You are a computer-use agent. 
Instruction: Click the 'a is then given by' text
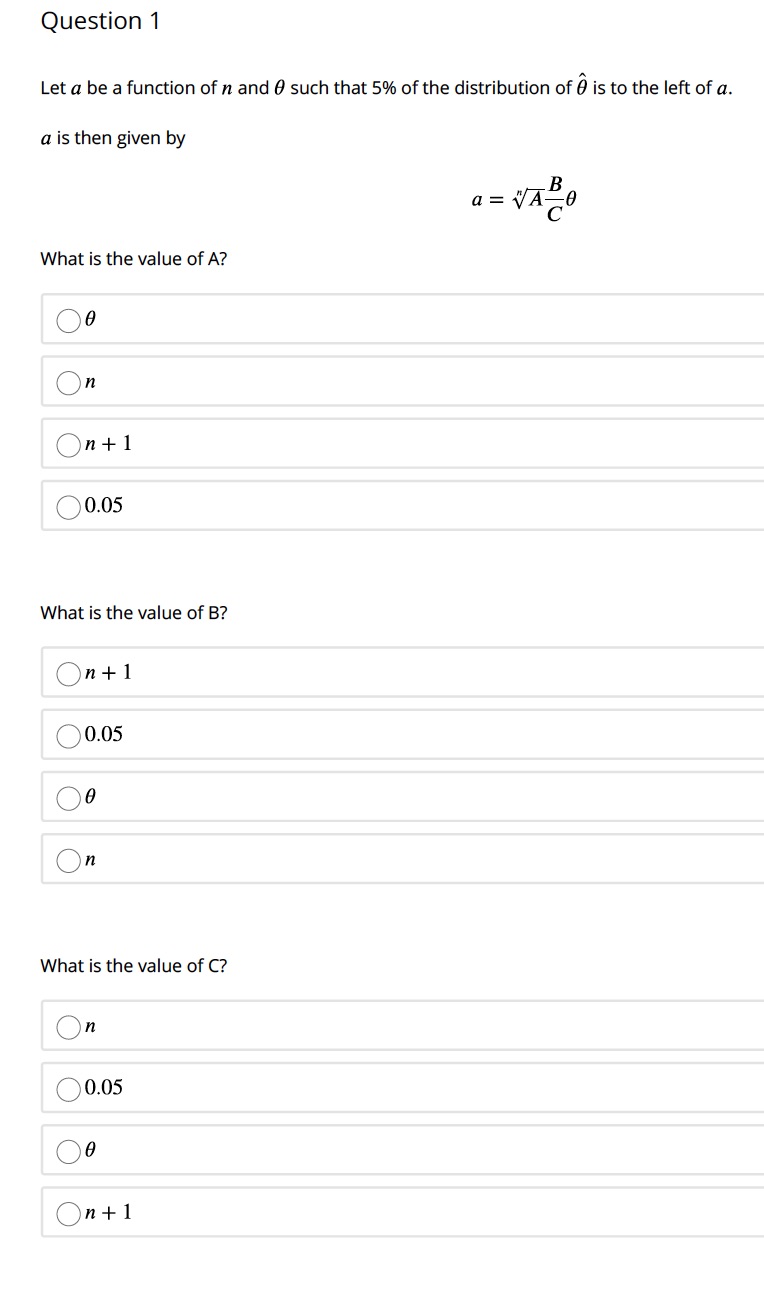[112, 138]
